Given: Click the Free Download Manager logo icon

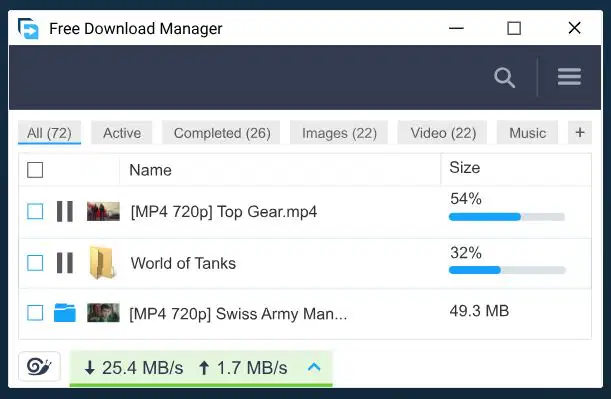Looking at the screenshot, I should [28, 28].
